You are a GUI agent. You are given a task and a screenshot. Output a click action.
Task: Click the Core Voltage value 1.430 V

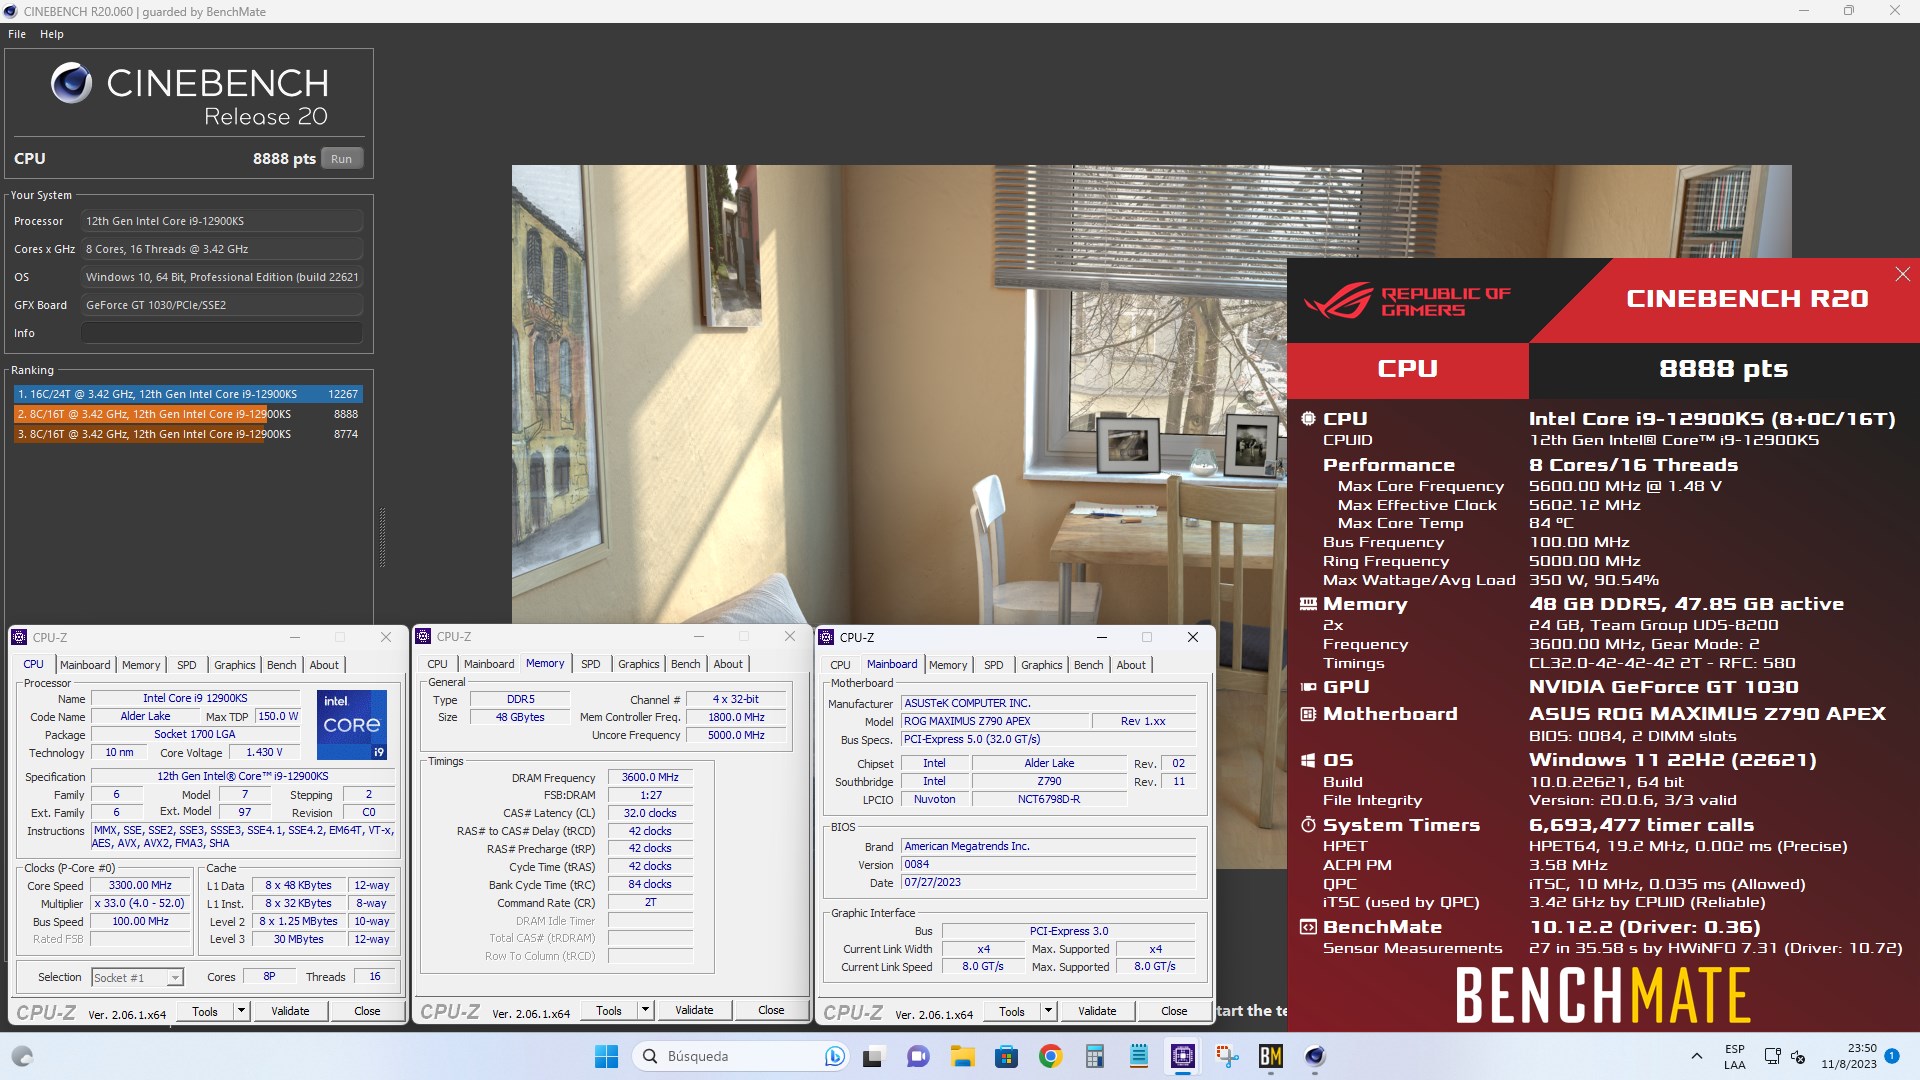pyautogui.click(x=264, y=752)
